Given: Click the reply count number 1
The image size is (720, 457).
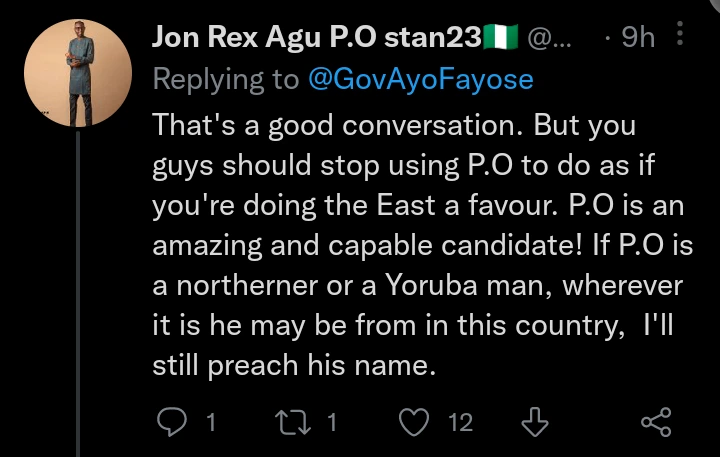Looking at the screenshot, I should pos(211,423).
